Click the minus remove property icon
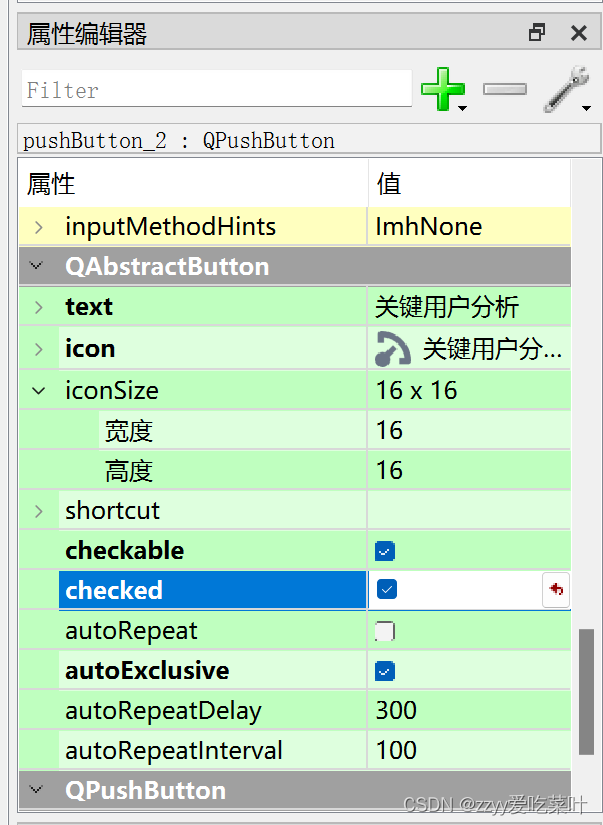Viewport: 603px width, 825px height. coord(505,89)
